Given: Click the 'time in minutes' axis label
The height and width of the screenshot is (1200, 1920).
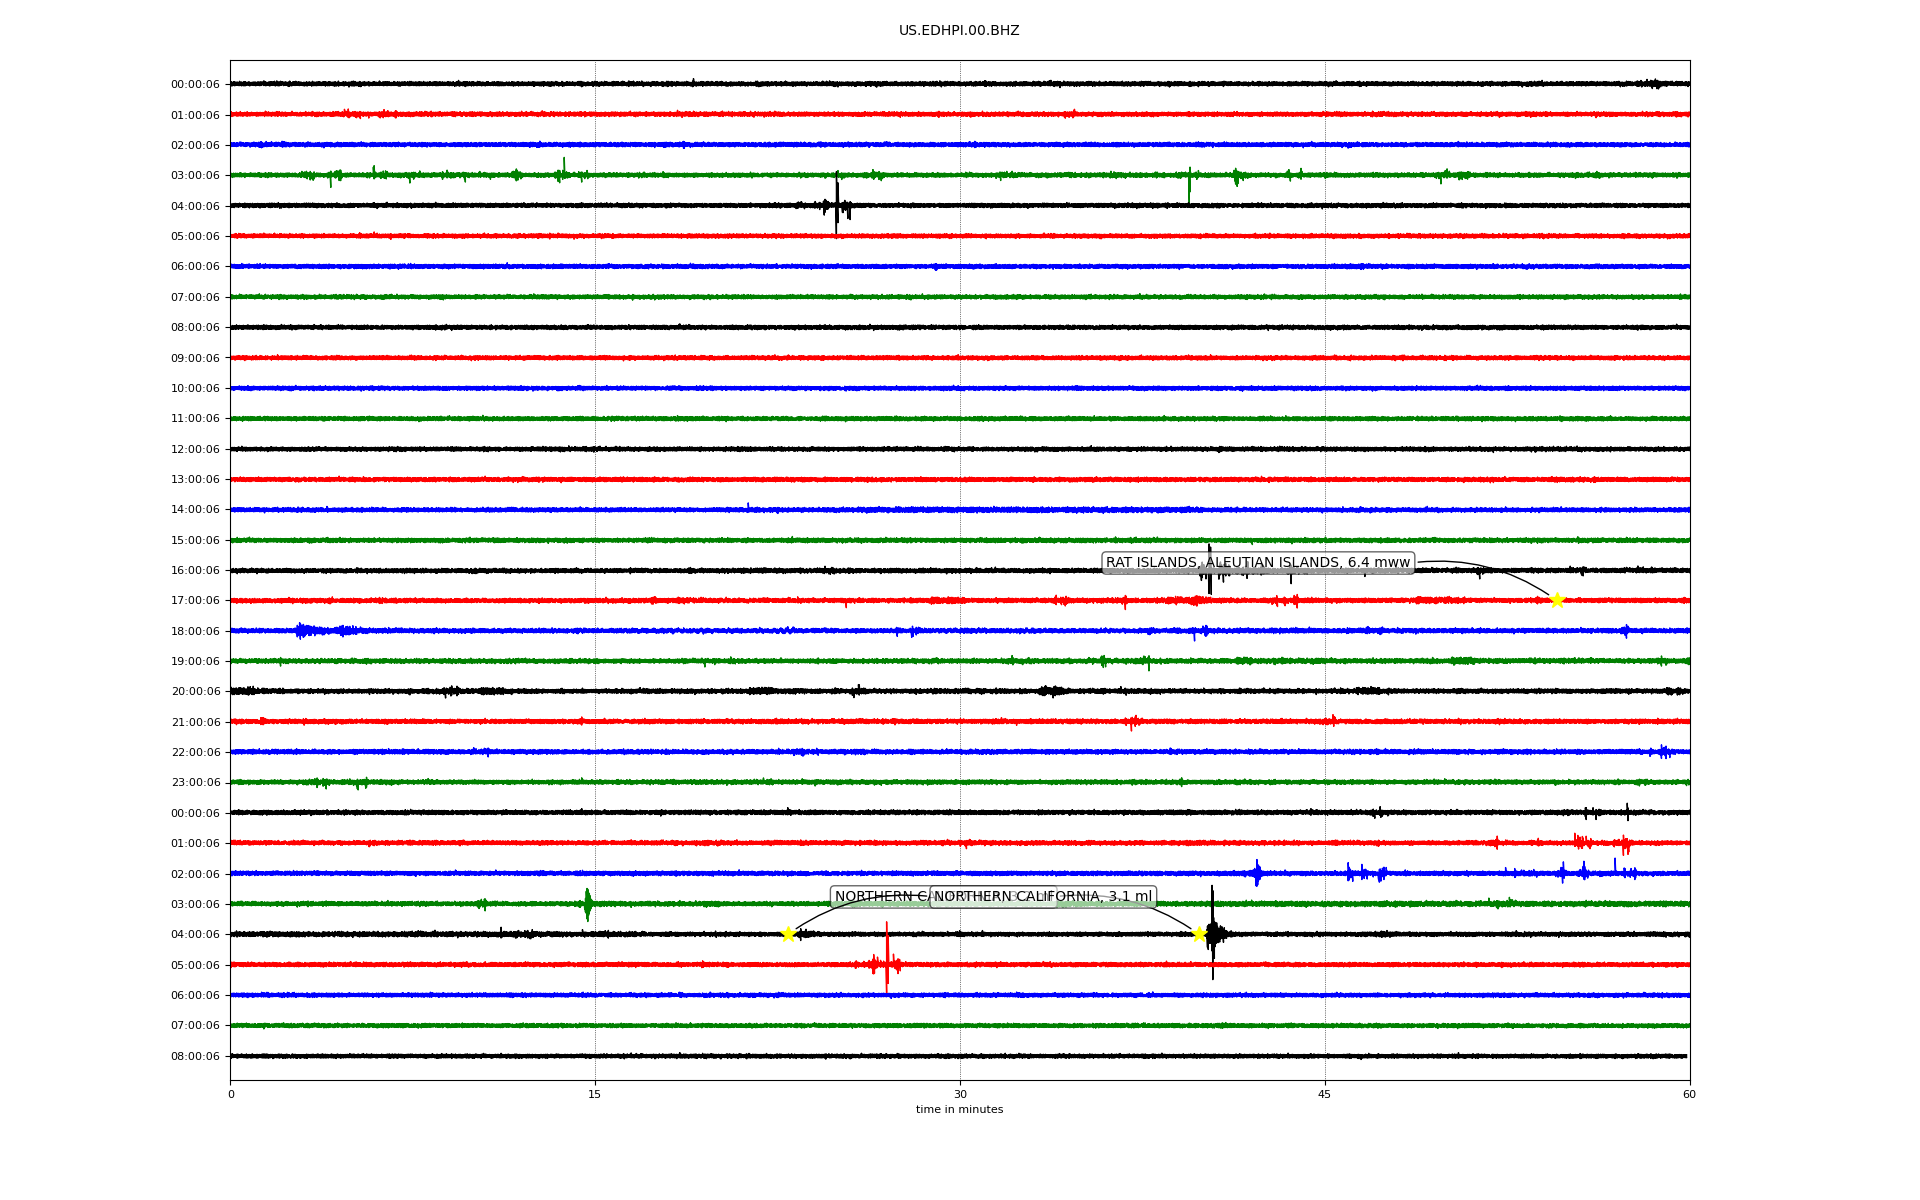Looking at the screenshot, I should (959, 1109).
